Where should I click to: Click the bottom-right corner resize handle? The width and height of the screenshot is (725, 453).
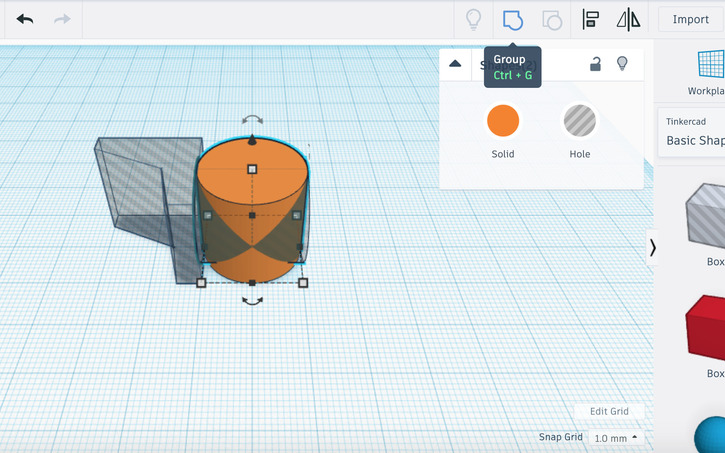pos(303,282)
